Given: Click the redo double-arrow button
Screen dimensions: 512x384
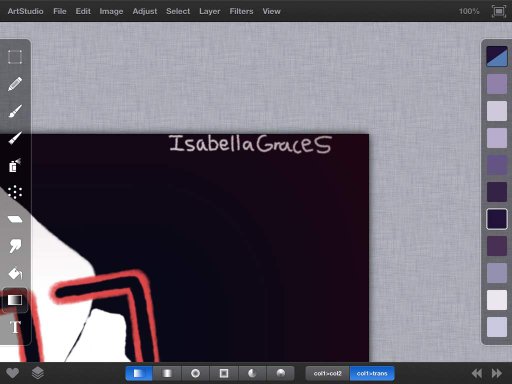Looking at the screenshot, I should 497,373.
